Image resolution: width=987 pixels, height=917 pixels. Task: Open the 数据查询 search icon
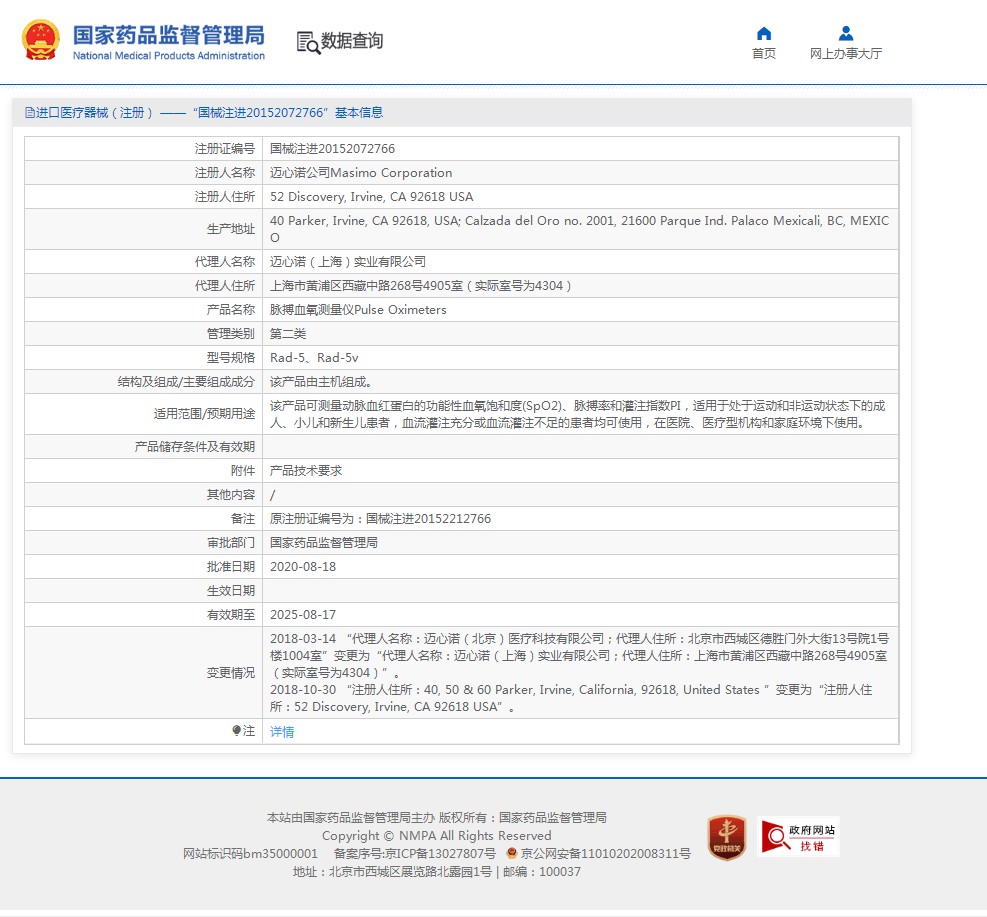pos(308,42)
